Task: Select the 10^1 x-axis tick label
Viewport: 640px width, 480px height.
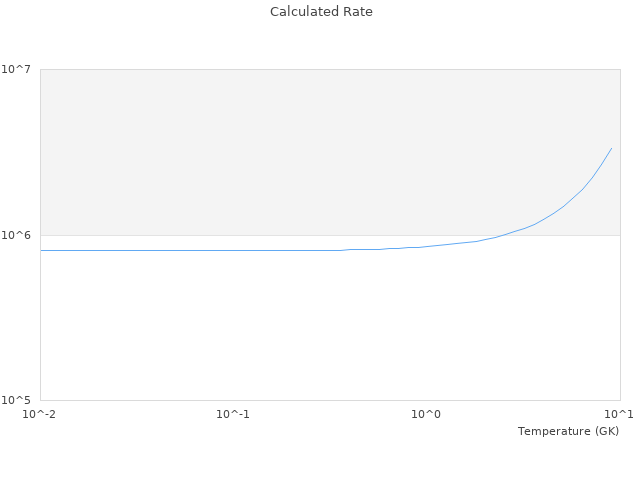Action: pyautogui.click(x=619, y=414)
